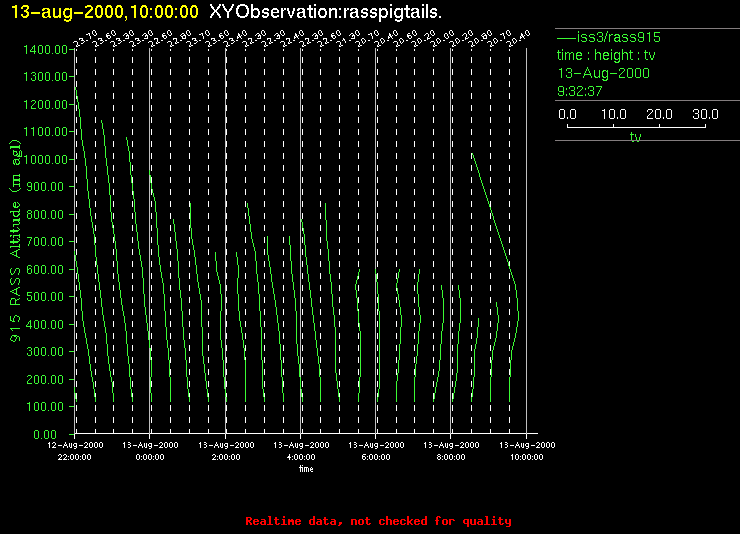
Task: Click the 9:32:37 legend time
Action: (x=579, y=91)
